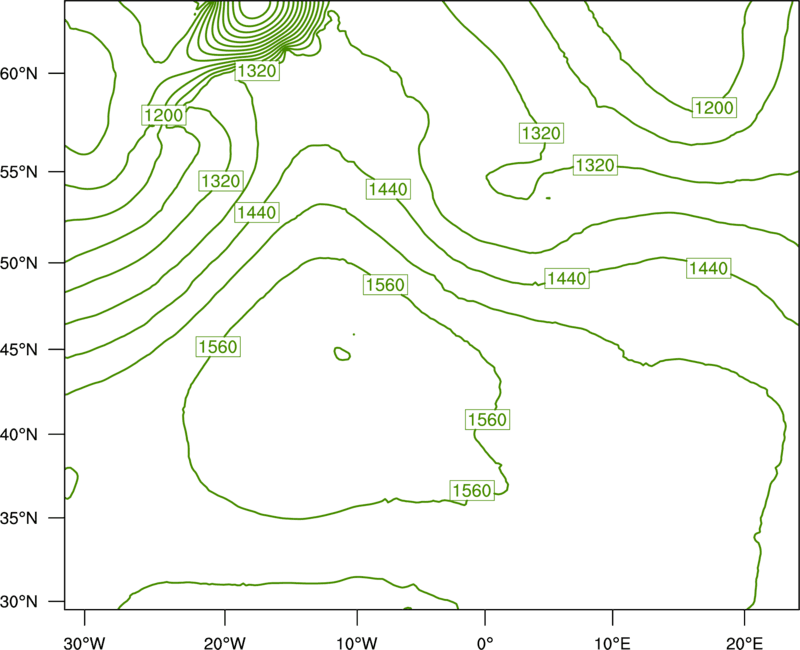Screen dimensions: 800x650
Task: Select the 1560 contour label near 8°W, 49°N
Action: [x=386, y=285]
